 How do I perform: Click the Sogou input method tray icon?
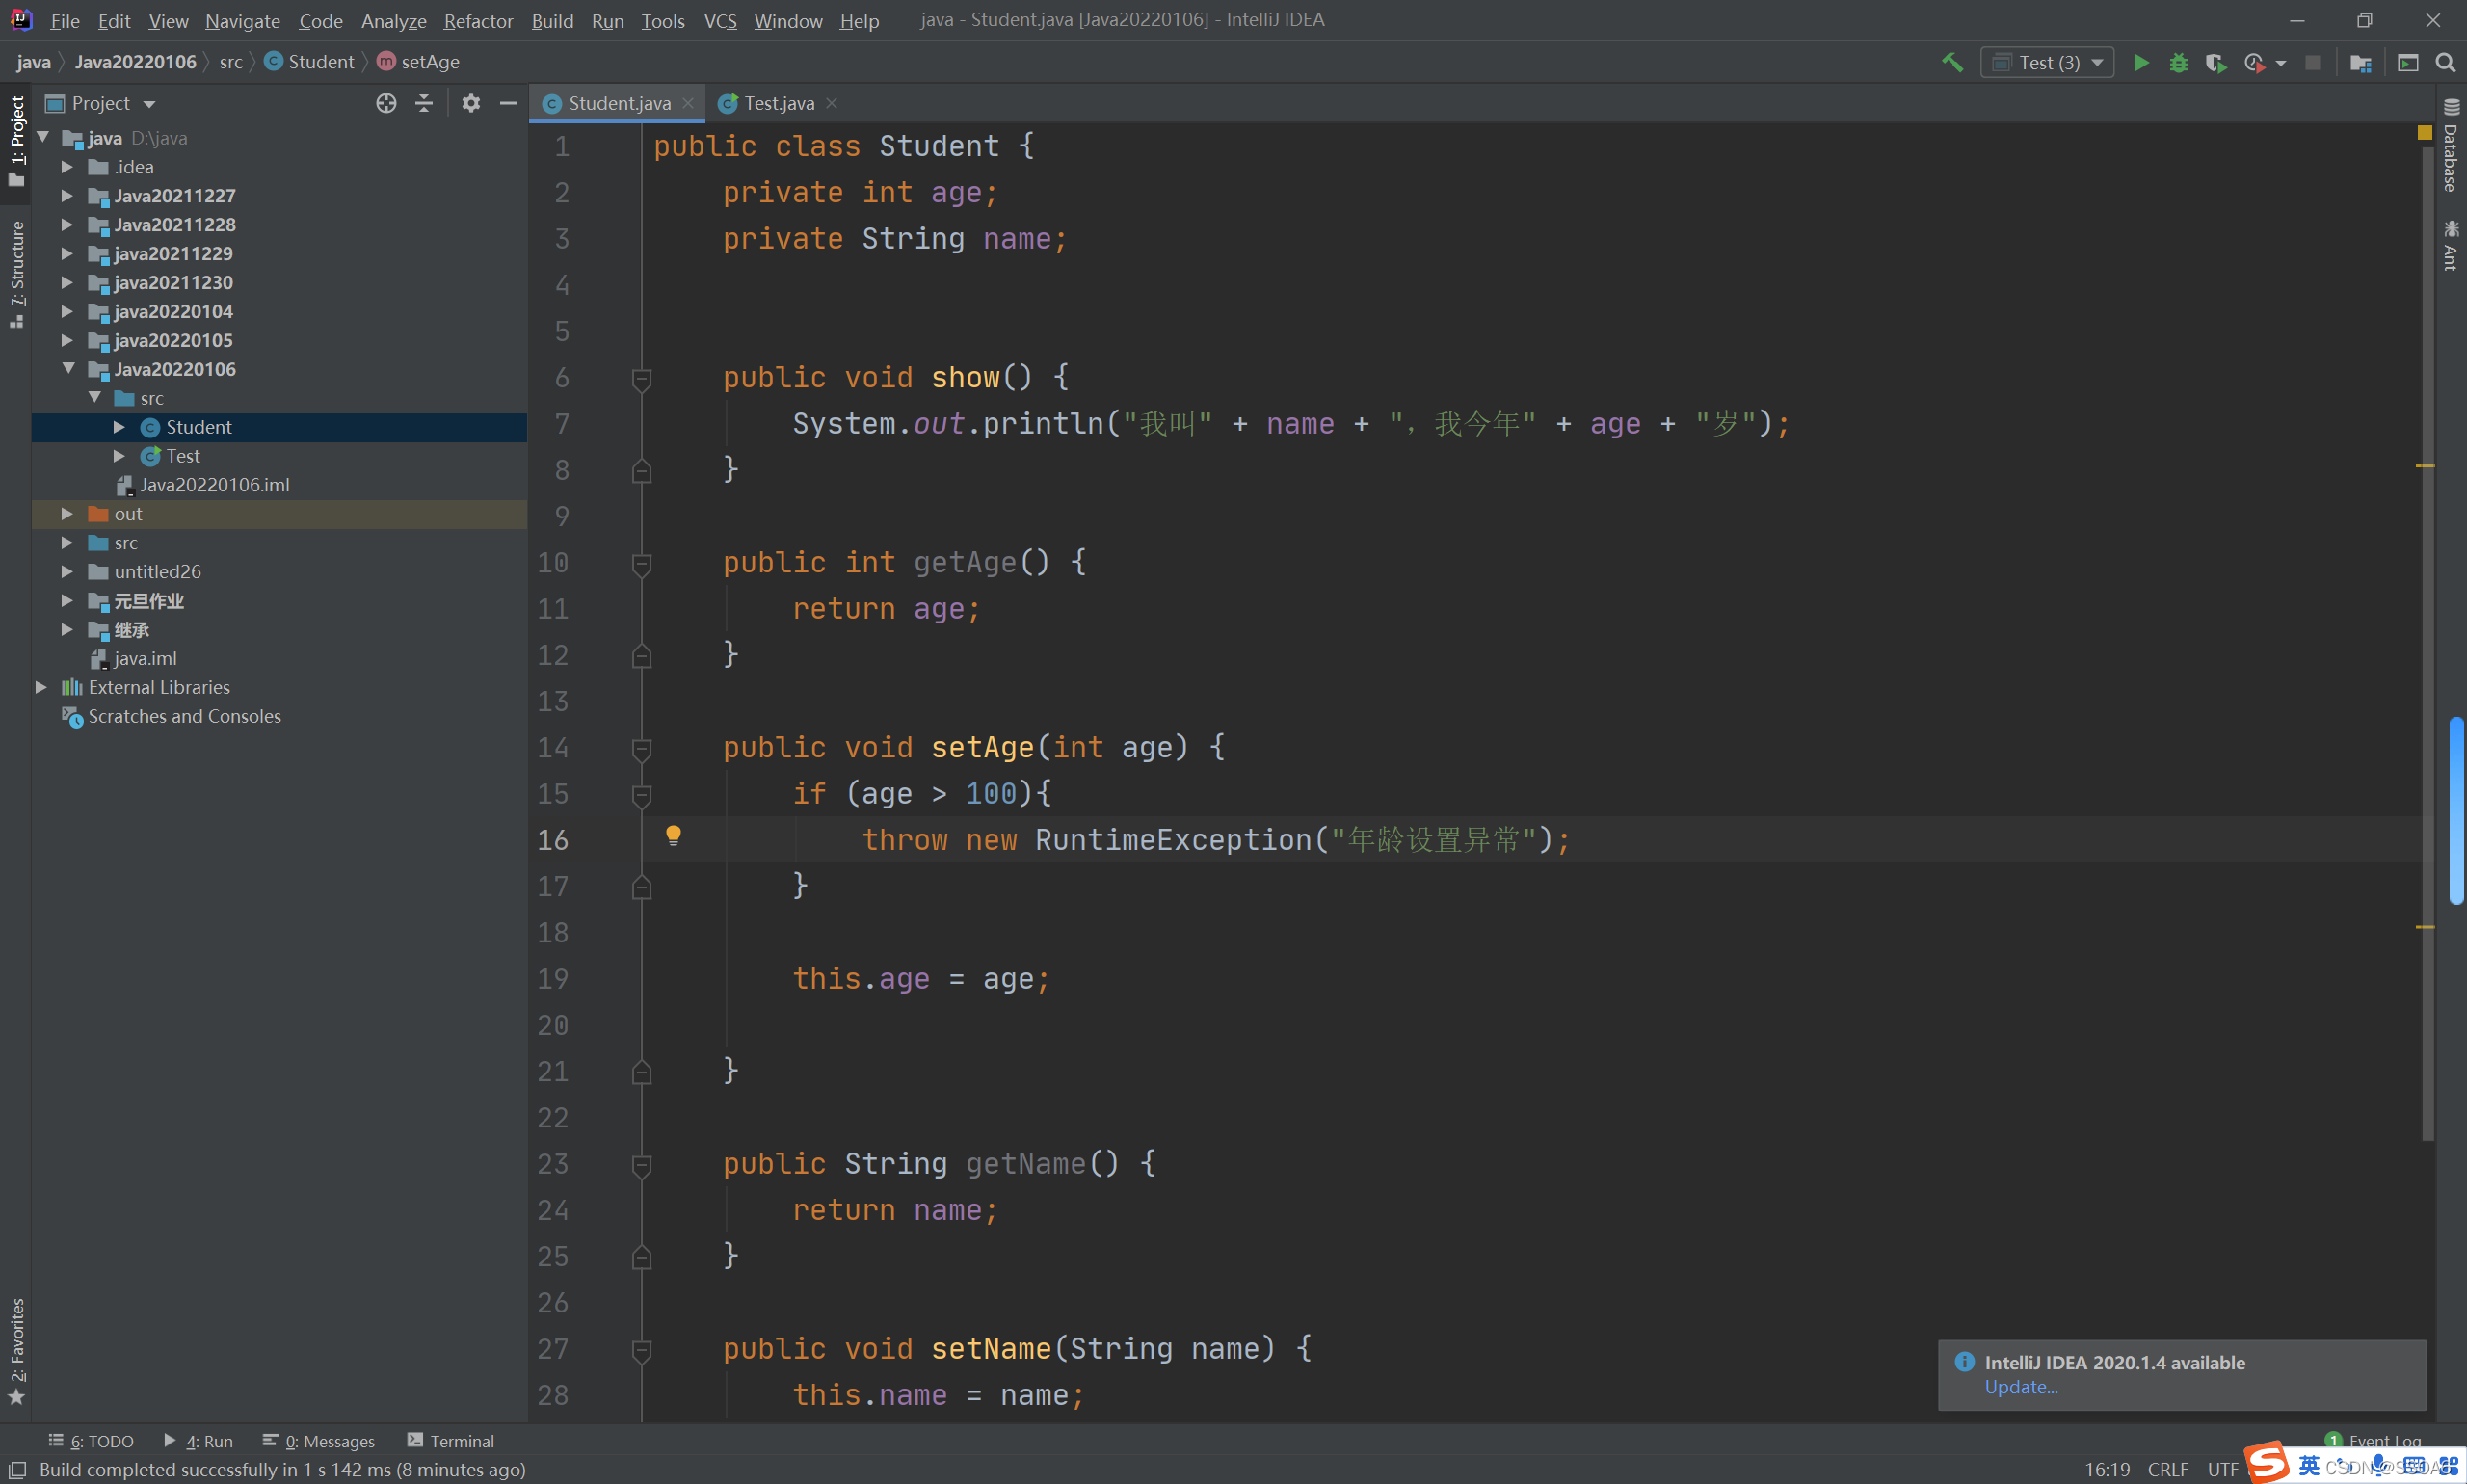pyautogui.click(x=2265, y=1462)
